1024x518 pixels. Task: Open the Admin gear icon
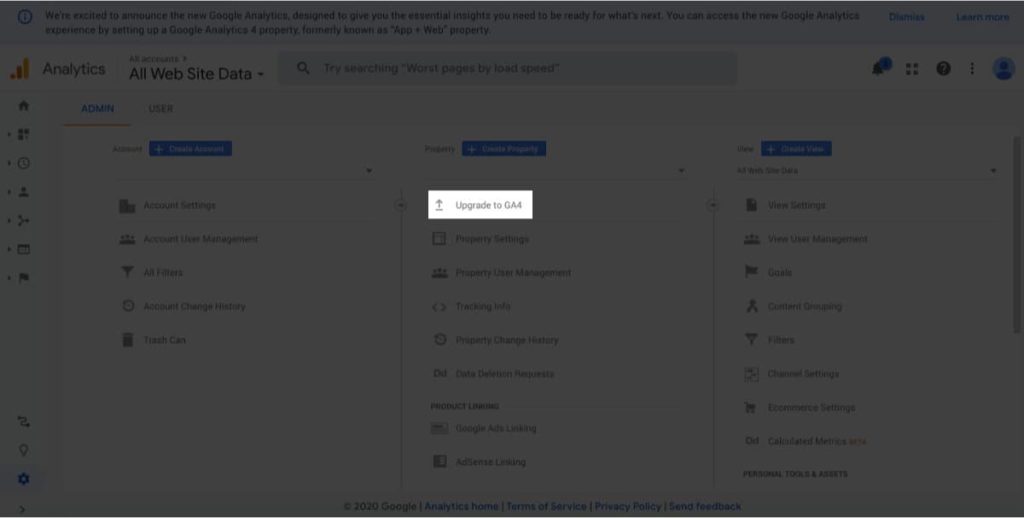(x=24, y=479)
